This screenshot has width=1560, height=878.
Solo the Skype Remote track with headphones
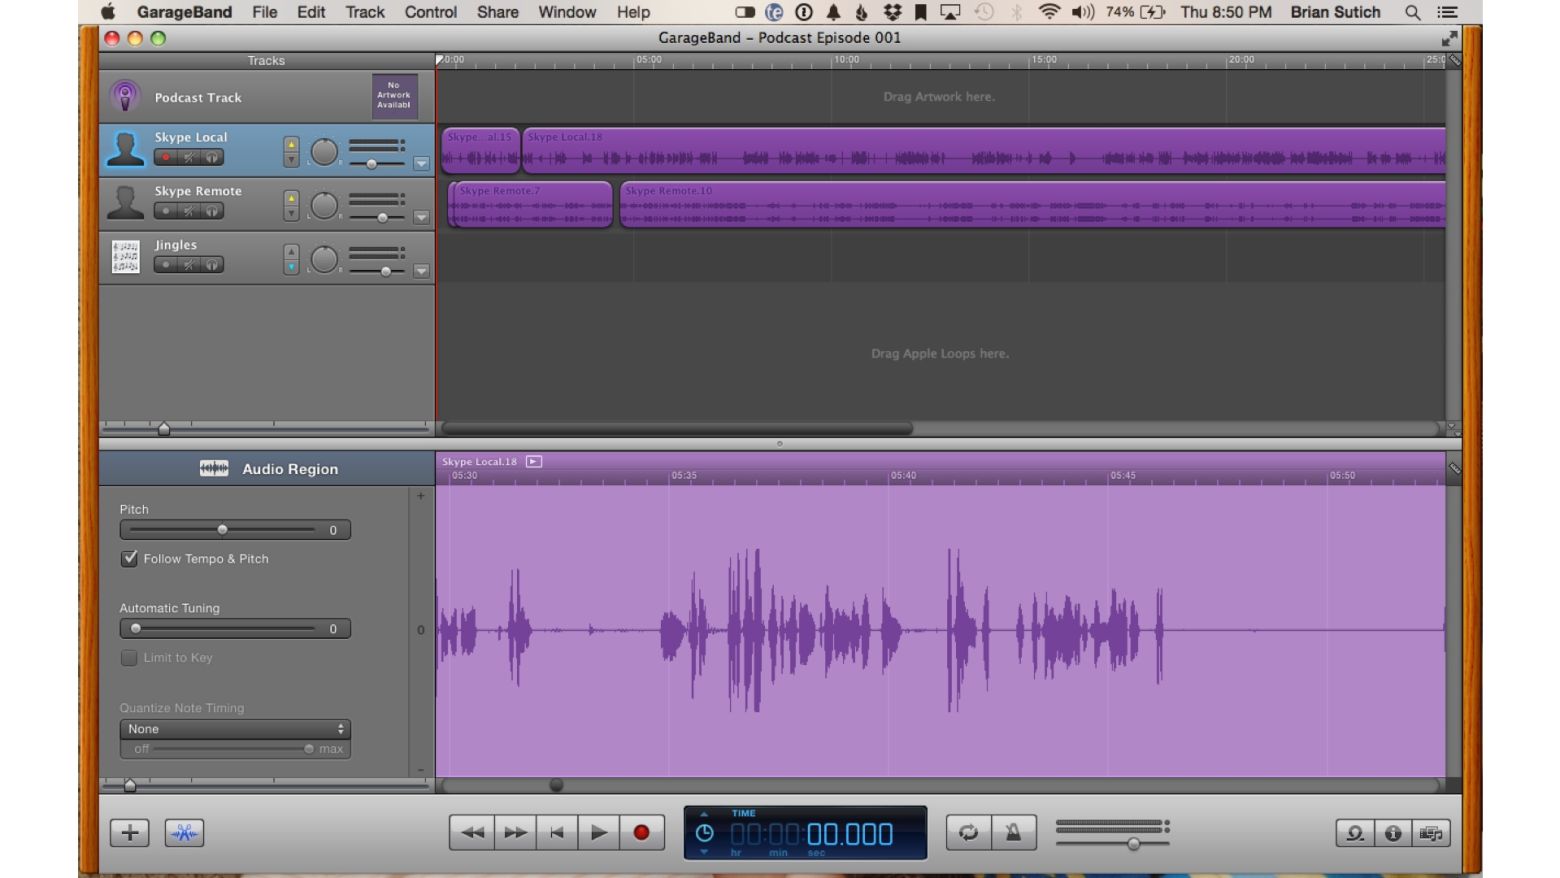tap(212, 212)
